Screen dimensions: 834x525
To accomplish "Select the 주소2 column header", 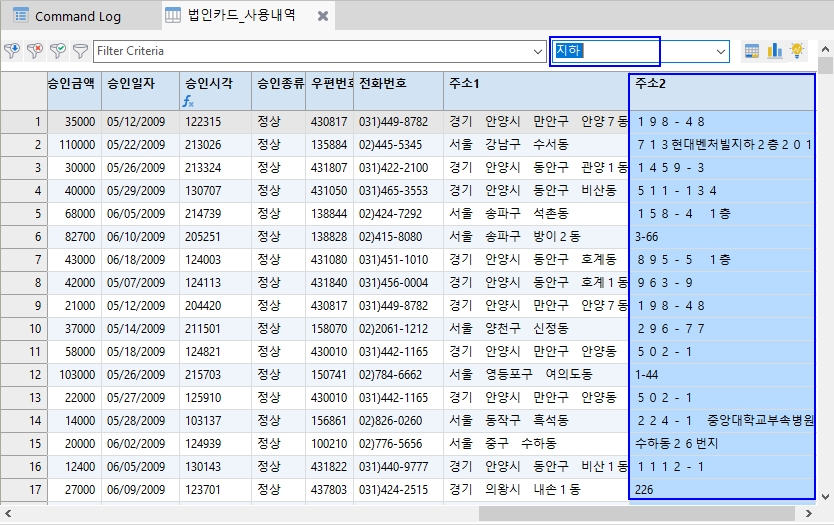I will pyautogui.click(x=722, y=91).
